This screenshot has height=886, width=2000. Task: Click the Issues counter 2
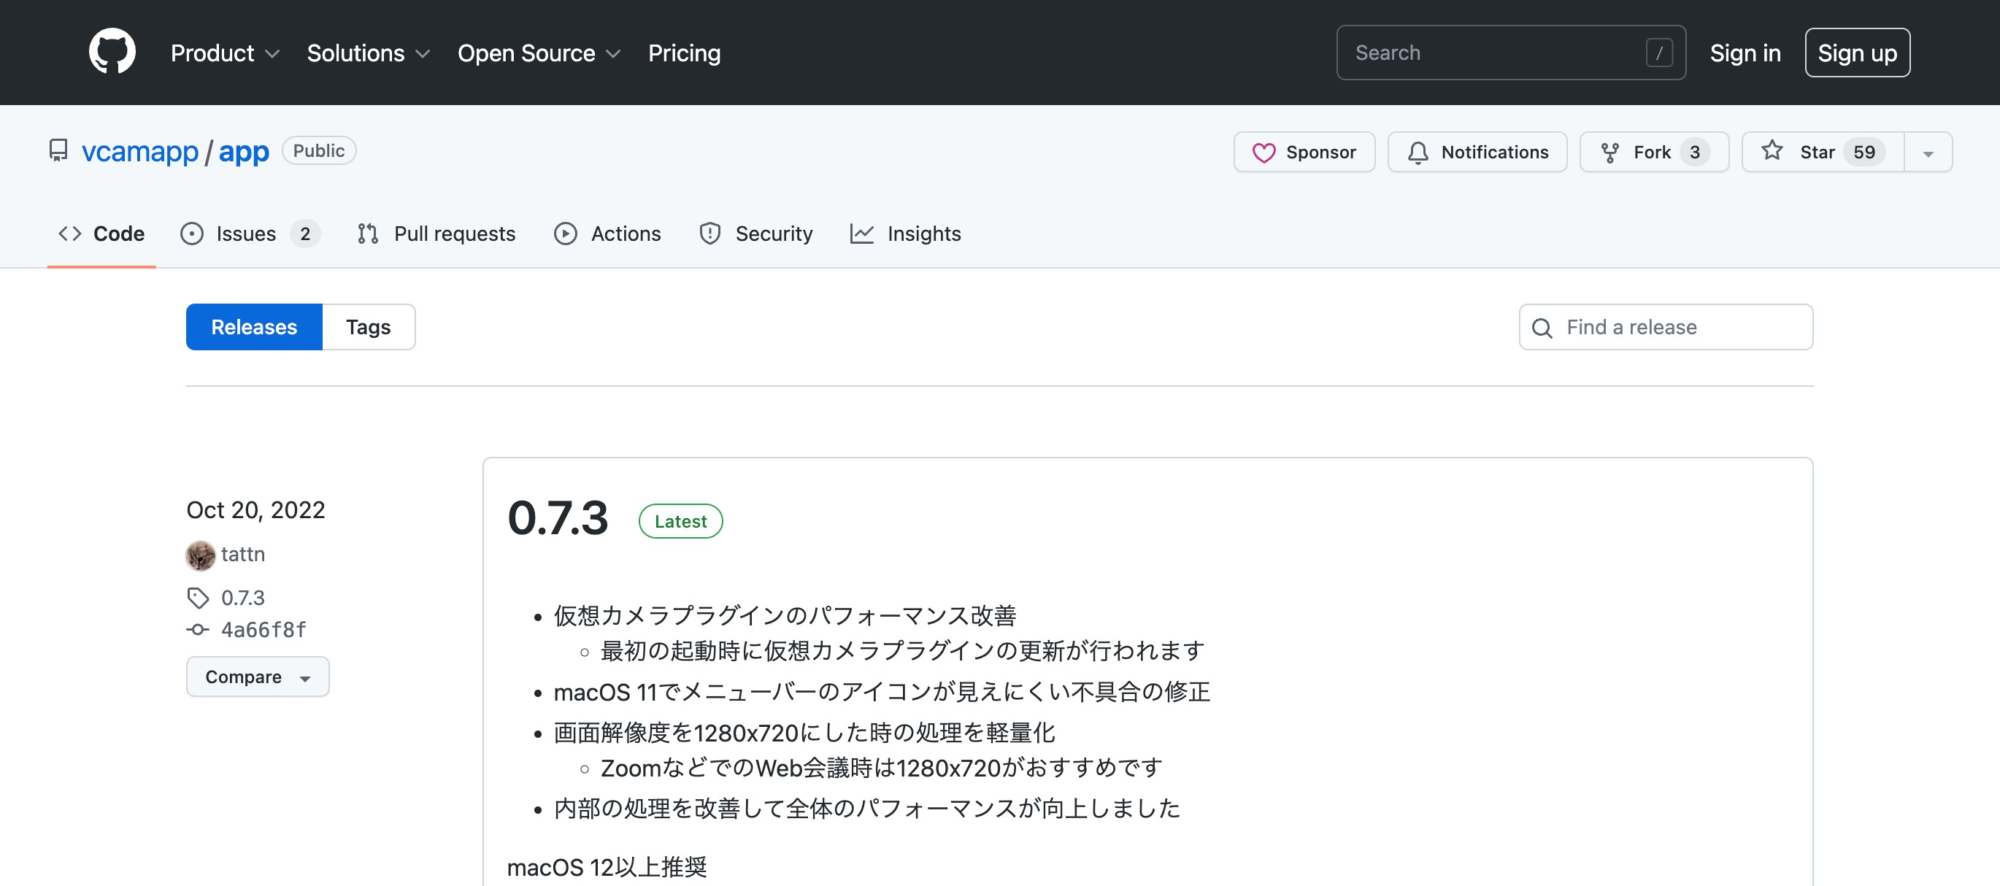click(305, 234)
